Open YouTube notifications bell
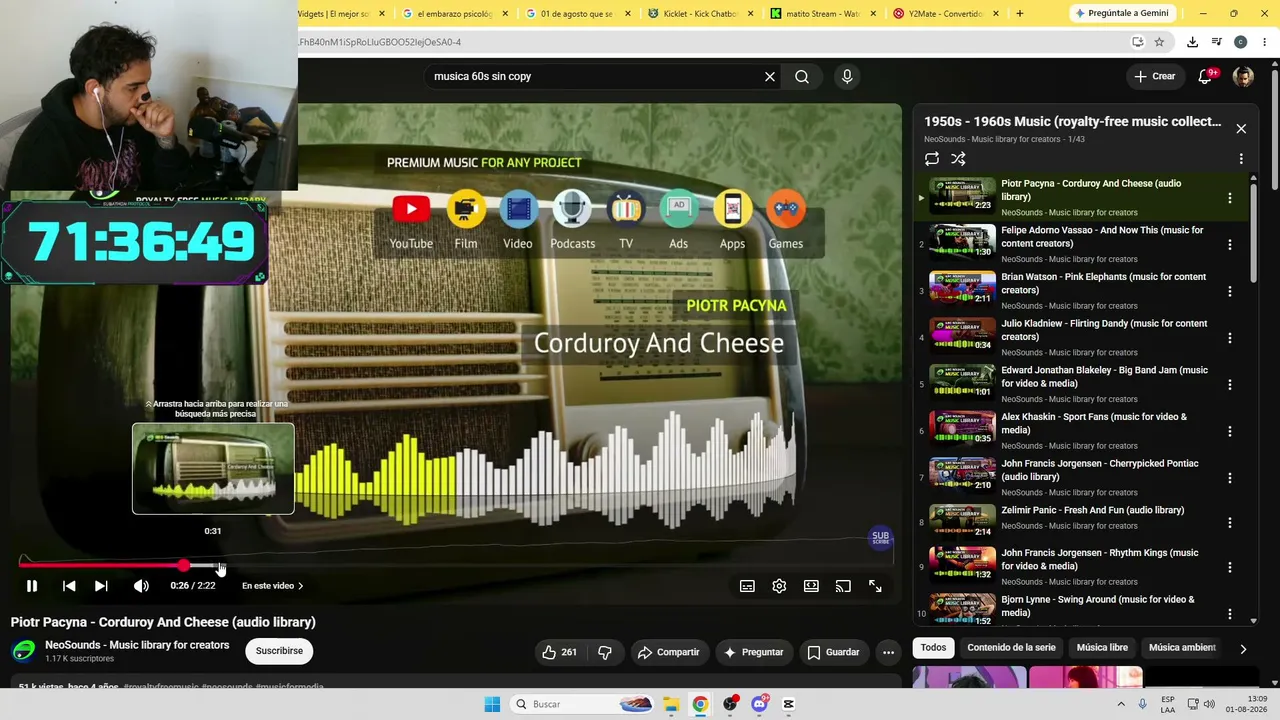The image size is (1280, 720). point(1205,77)
